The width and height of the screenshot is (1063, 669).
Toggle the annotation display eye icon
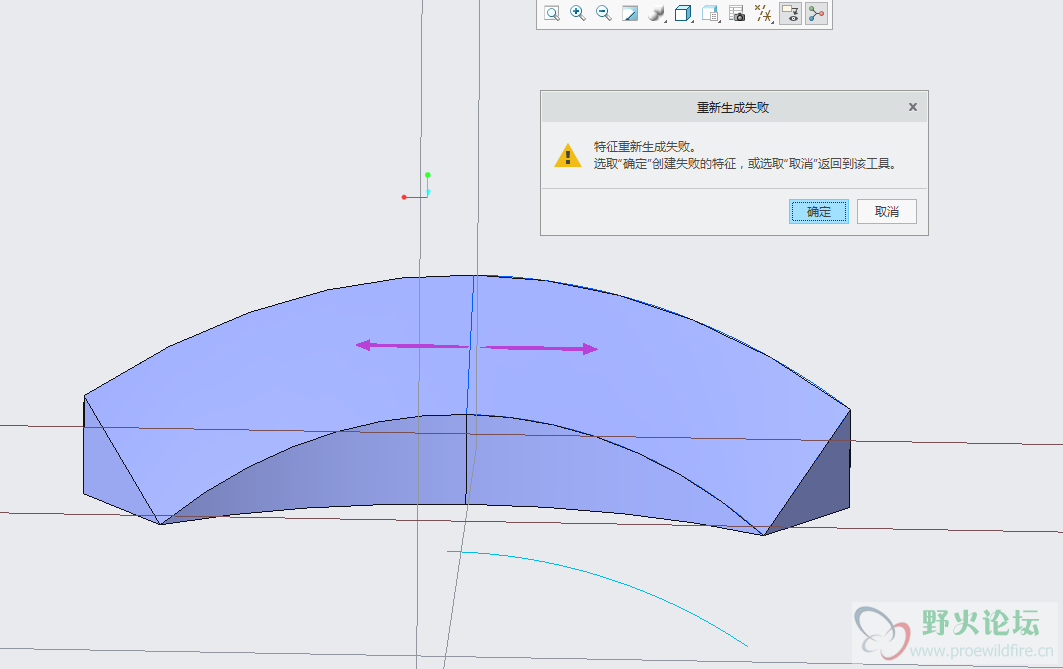click(x=790, y=14)
